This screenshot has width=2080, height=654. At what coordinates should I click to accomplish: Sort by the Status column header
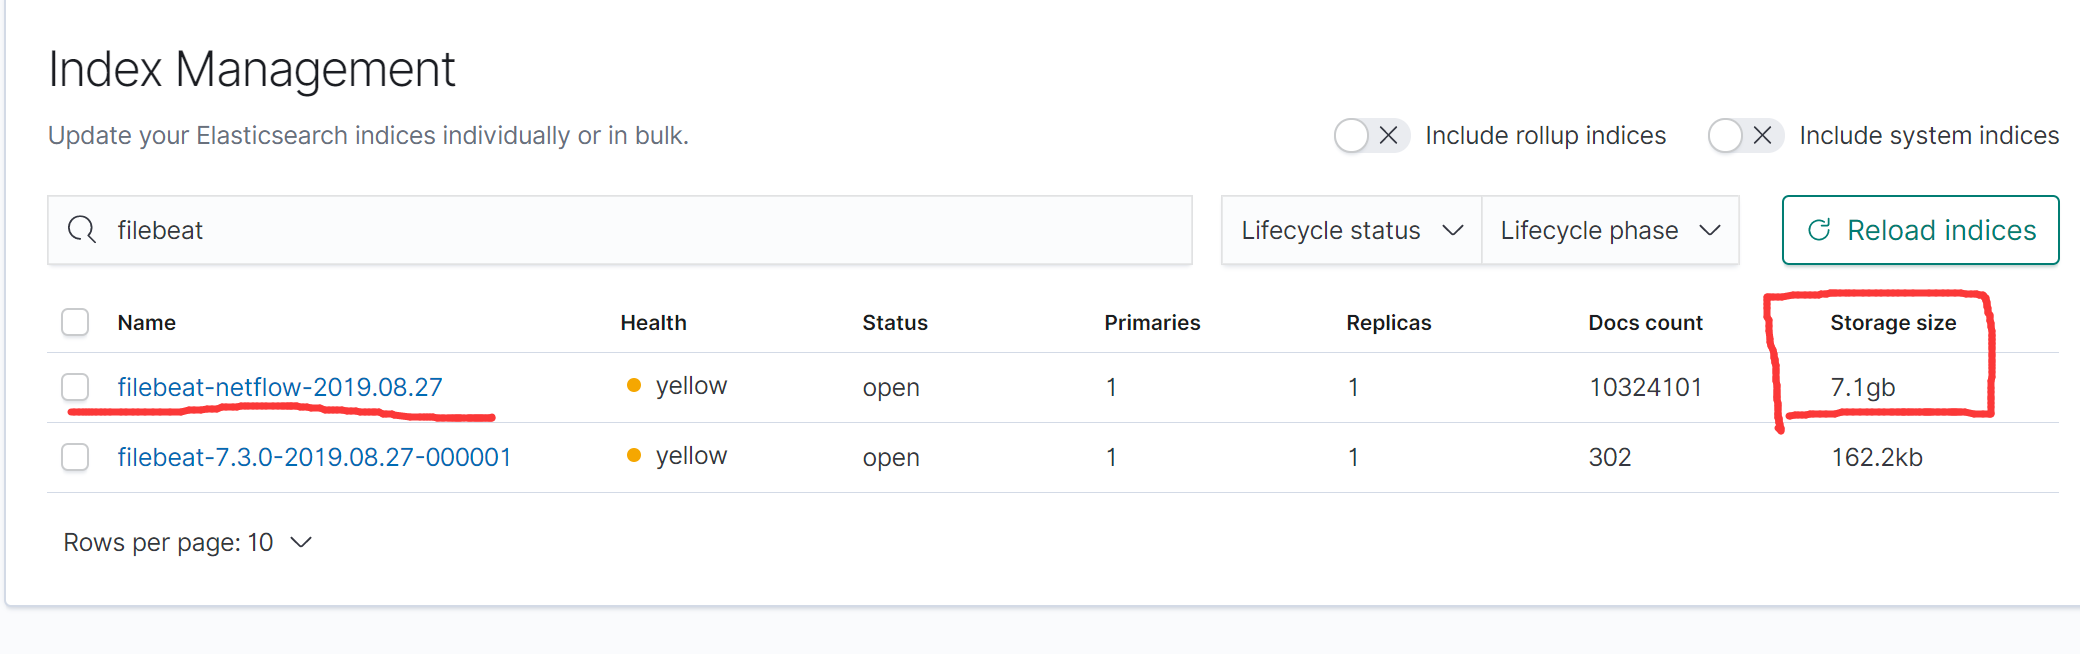point(895,322)
